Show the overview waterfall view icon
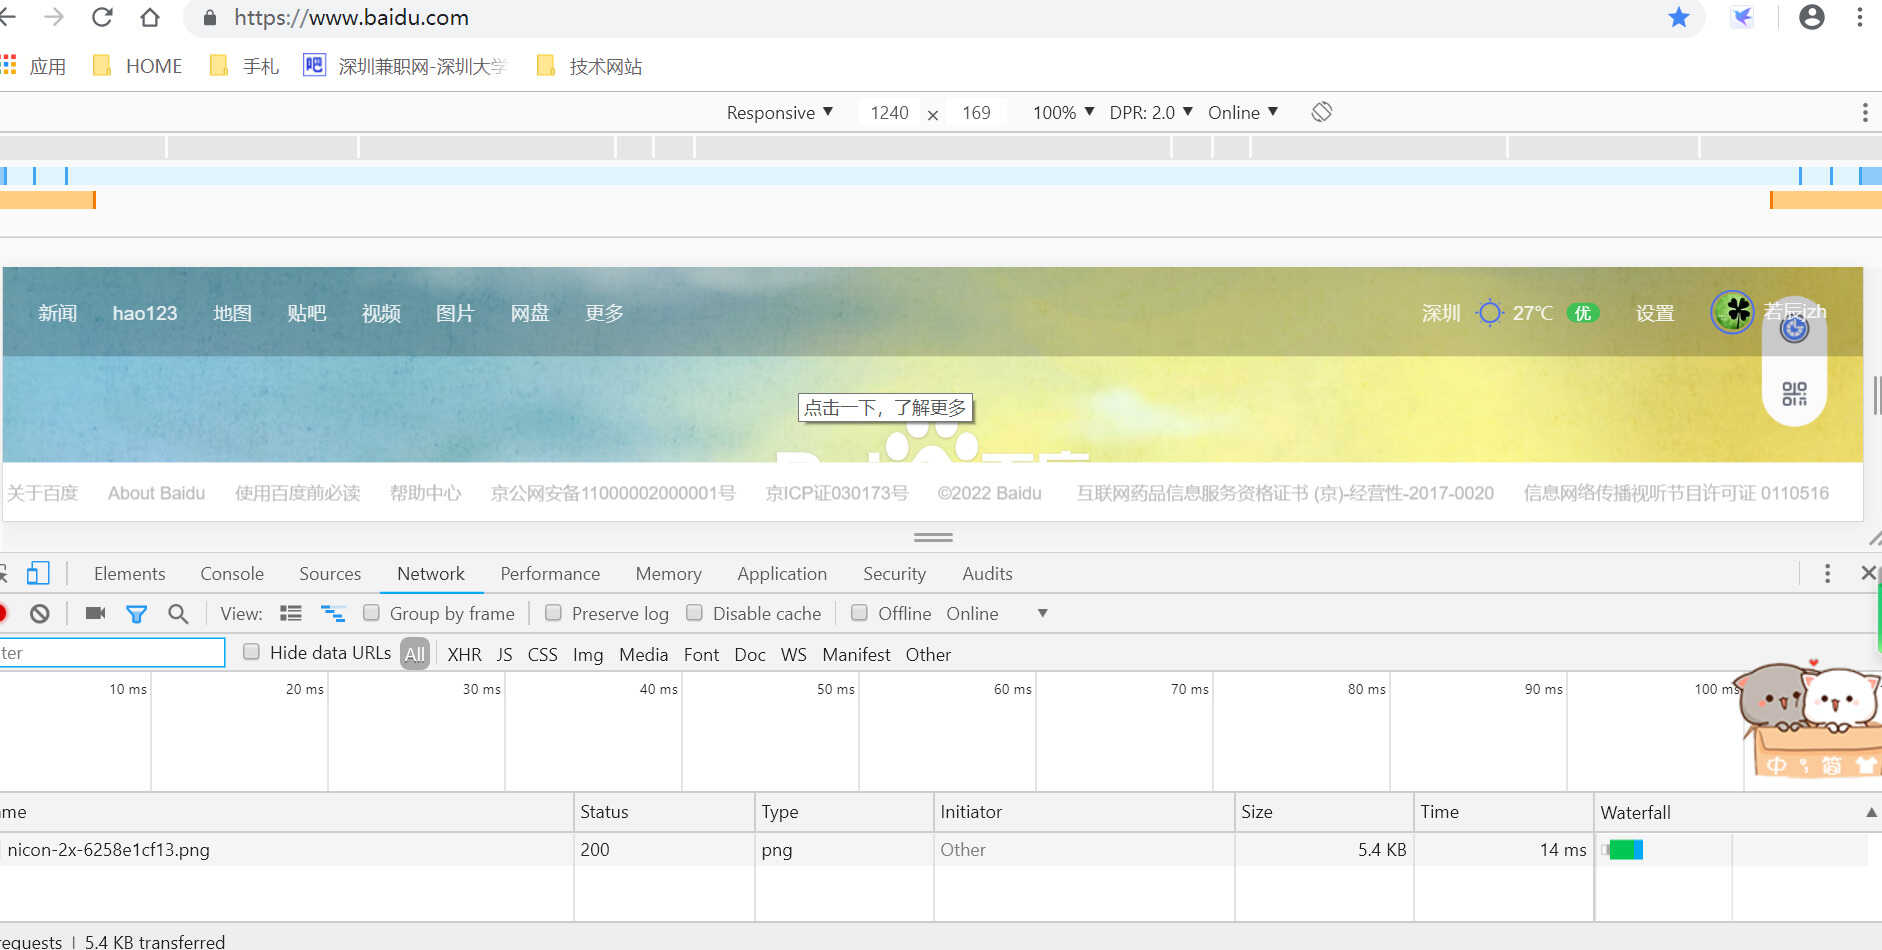 333,613
